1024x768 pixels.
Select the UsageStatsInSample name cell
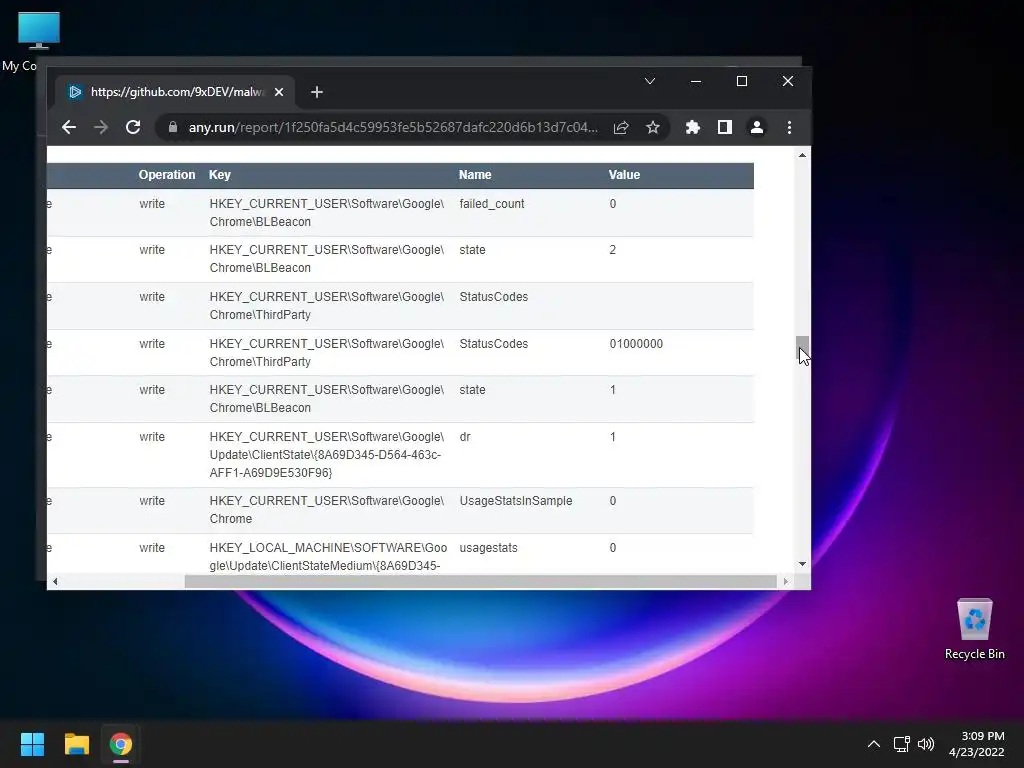[x=516, y=501]
